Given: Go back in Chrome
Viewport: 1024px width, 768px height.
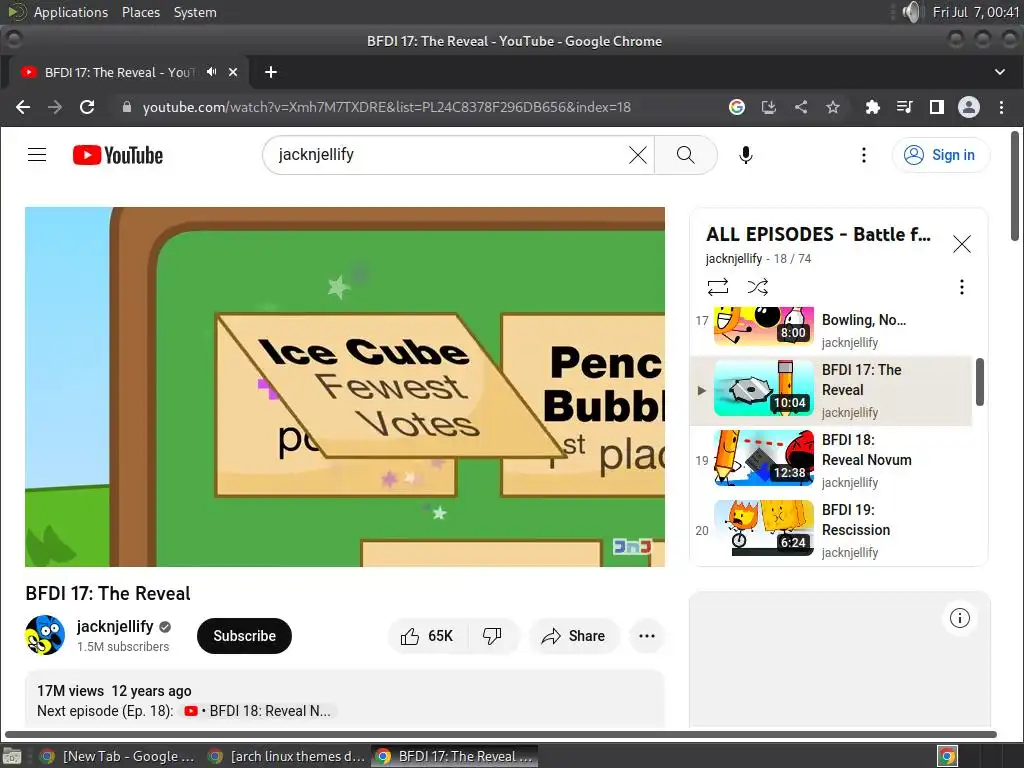Looking at the screenshot, I should (x=23, y=107).
